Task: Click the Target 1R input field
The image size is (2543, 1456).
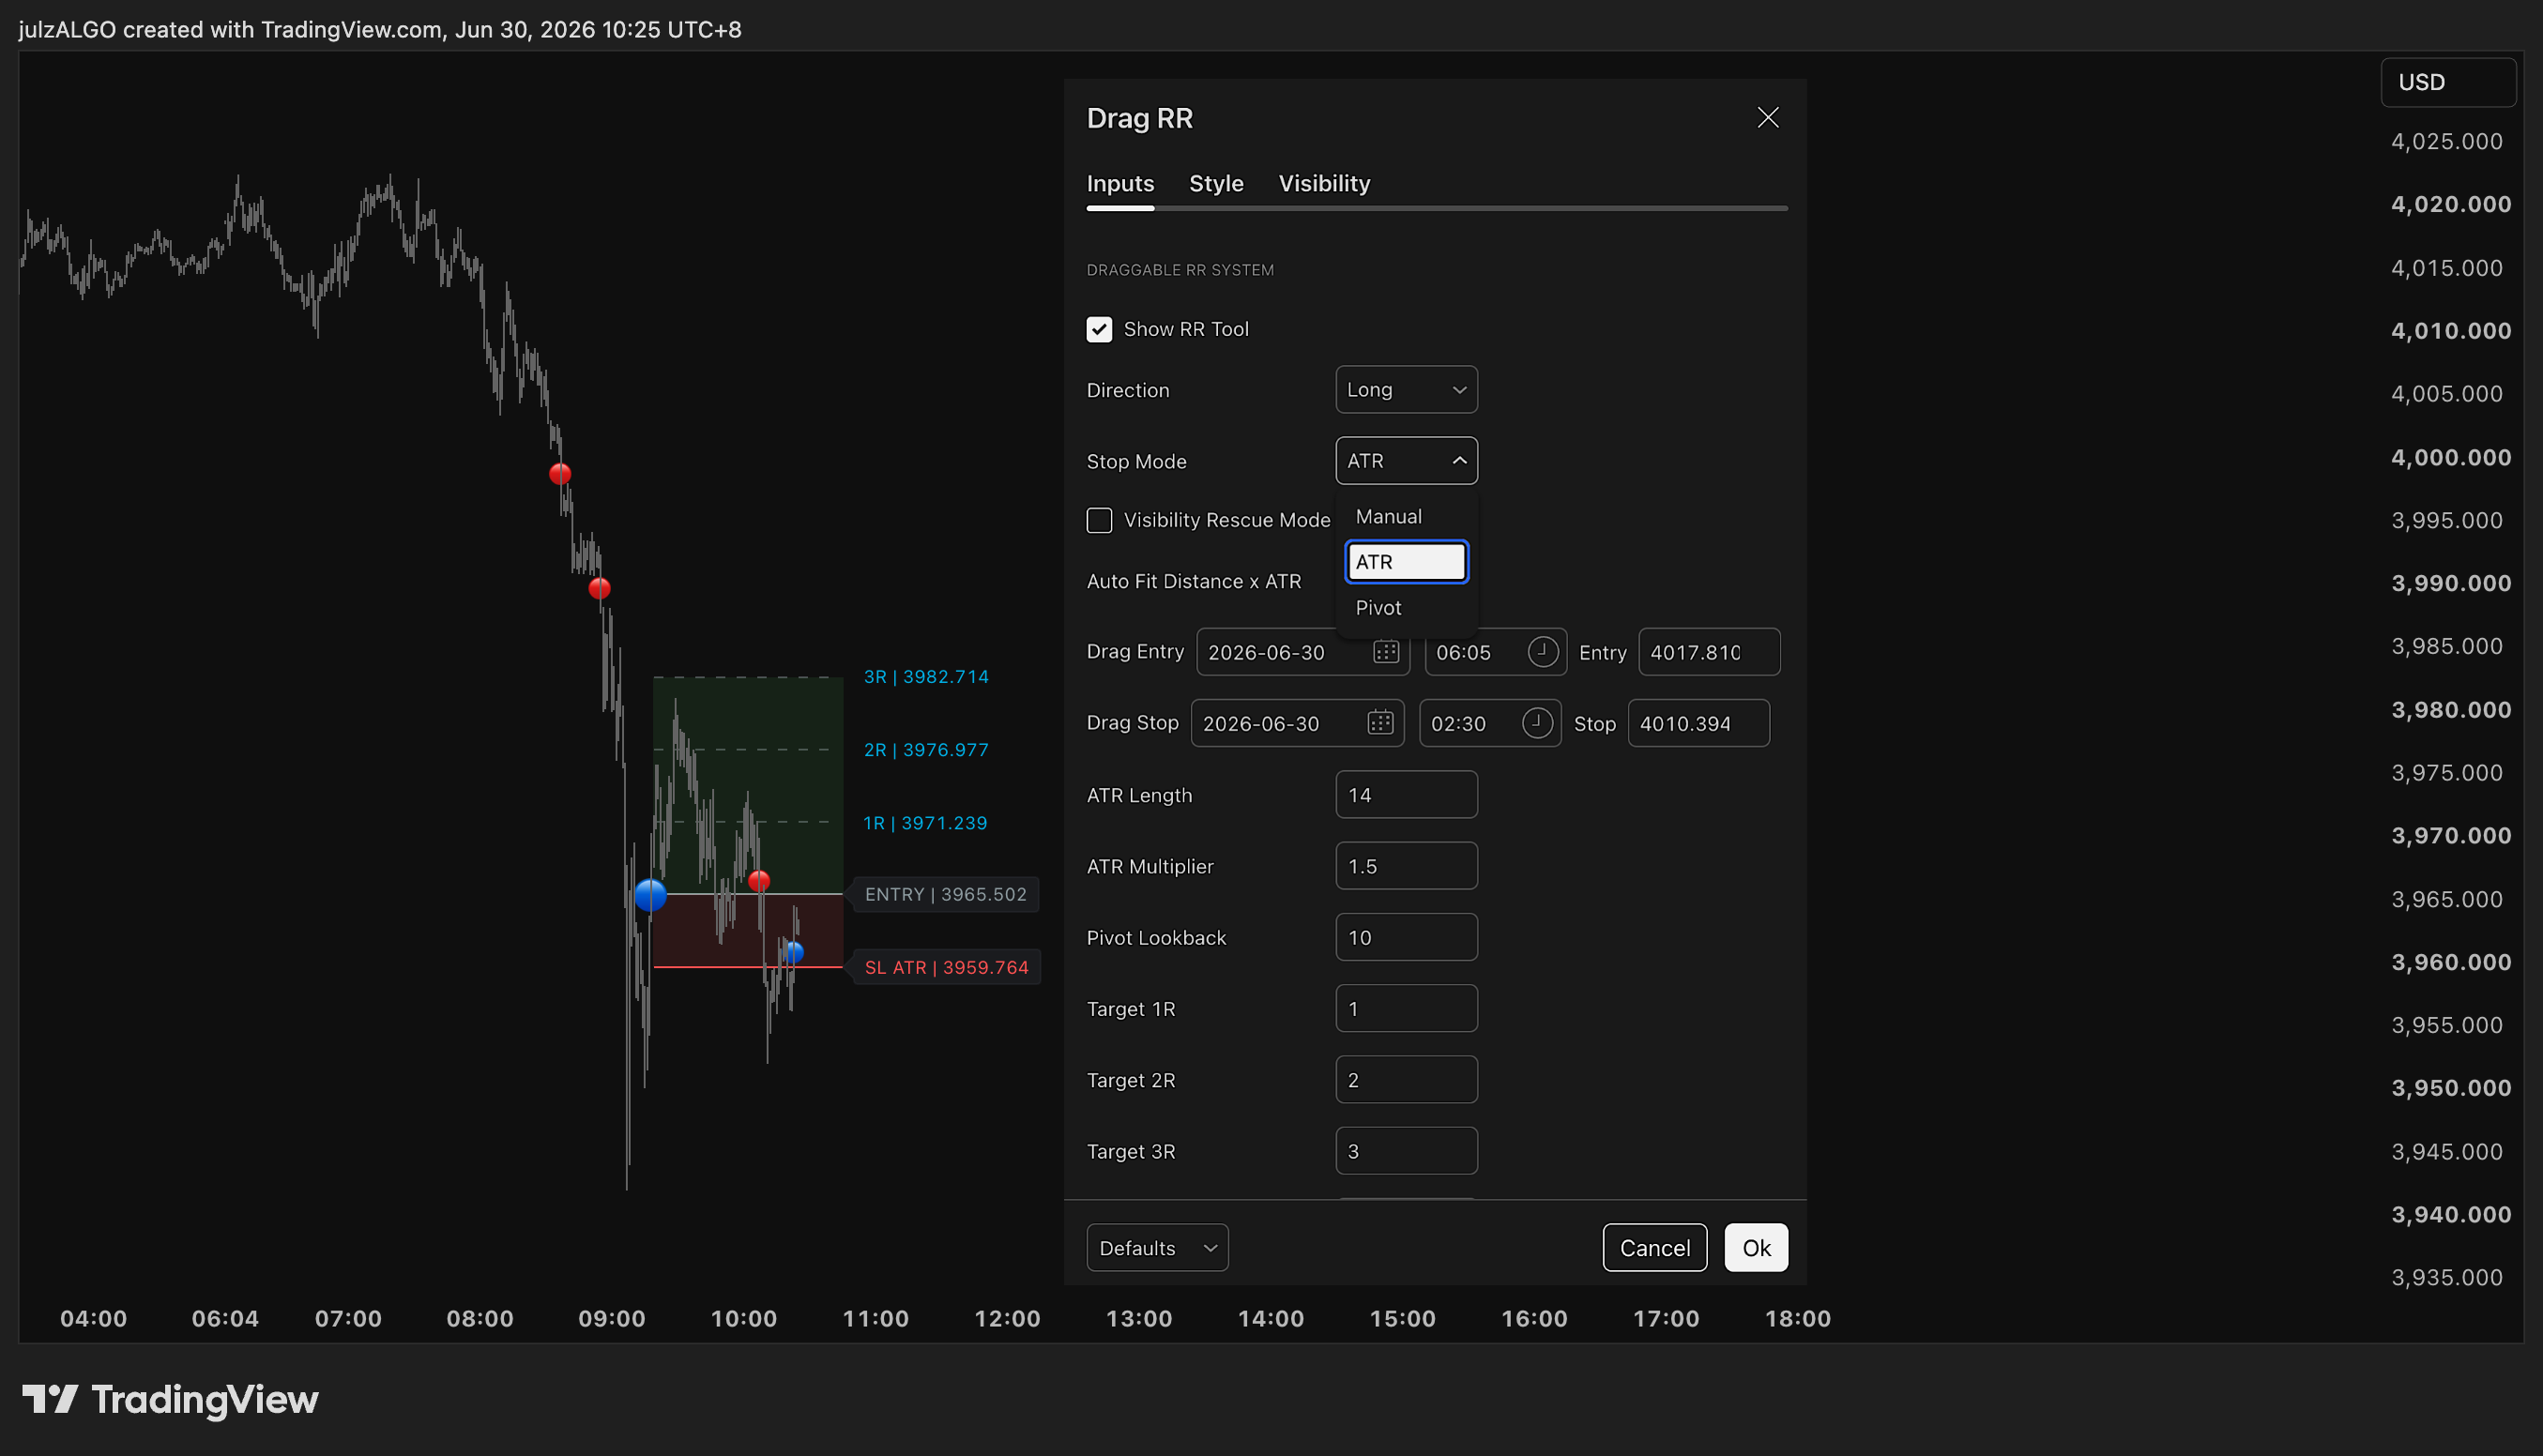Action: [1406, 1009]
